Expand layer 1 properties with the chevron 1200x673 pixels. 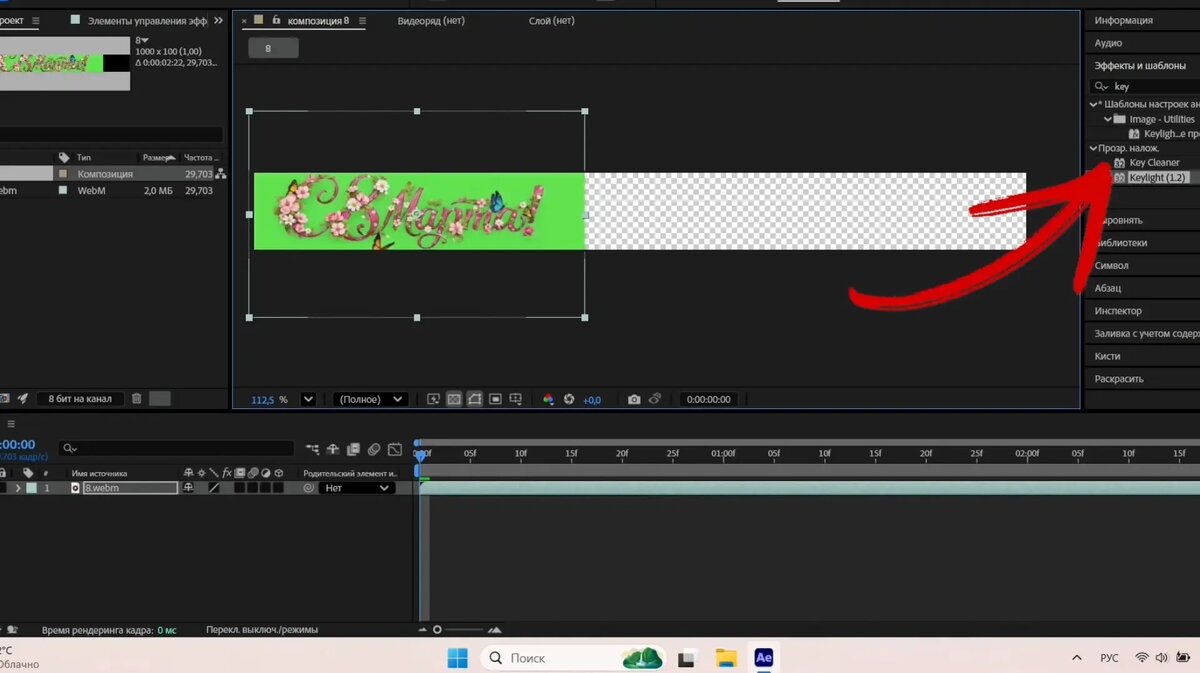pos(18,488)
